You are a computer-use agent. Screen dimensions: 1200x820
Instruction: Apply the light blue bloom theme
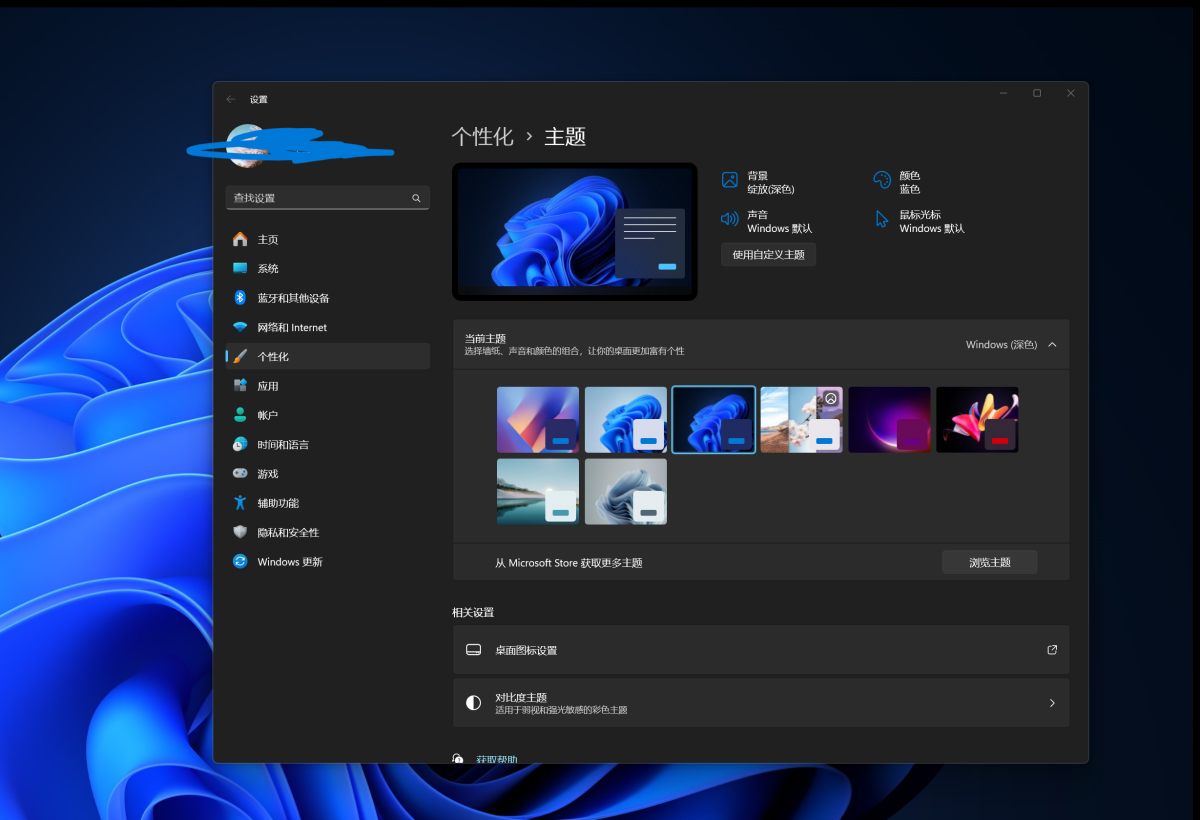click(x=626, y=420)
